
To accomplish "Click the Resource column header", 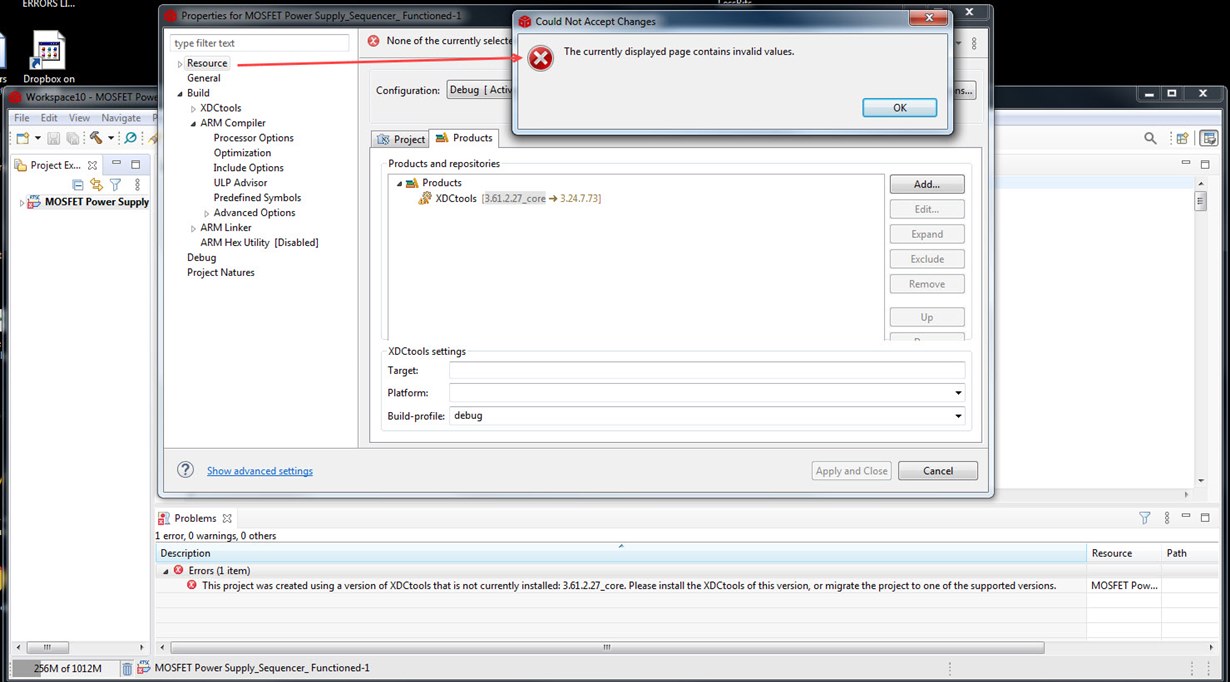I will [1124, 553].
